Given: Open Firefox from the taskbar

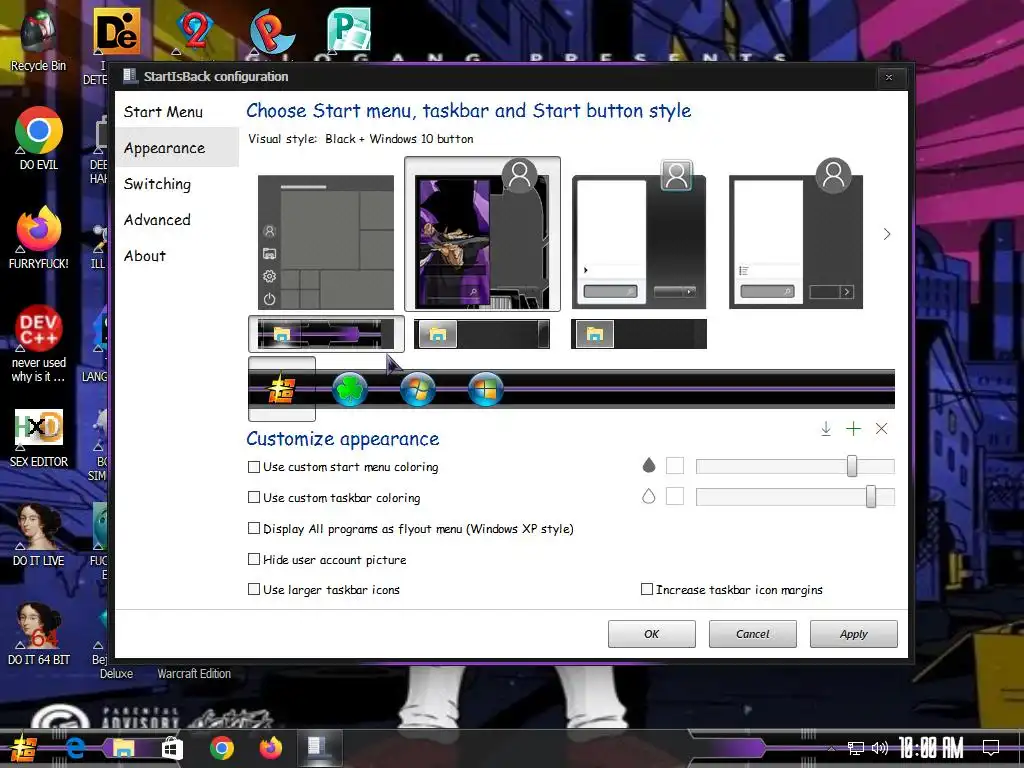Looking at the screenshot, I should (270, 748).
